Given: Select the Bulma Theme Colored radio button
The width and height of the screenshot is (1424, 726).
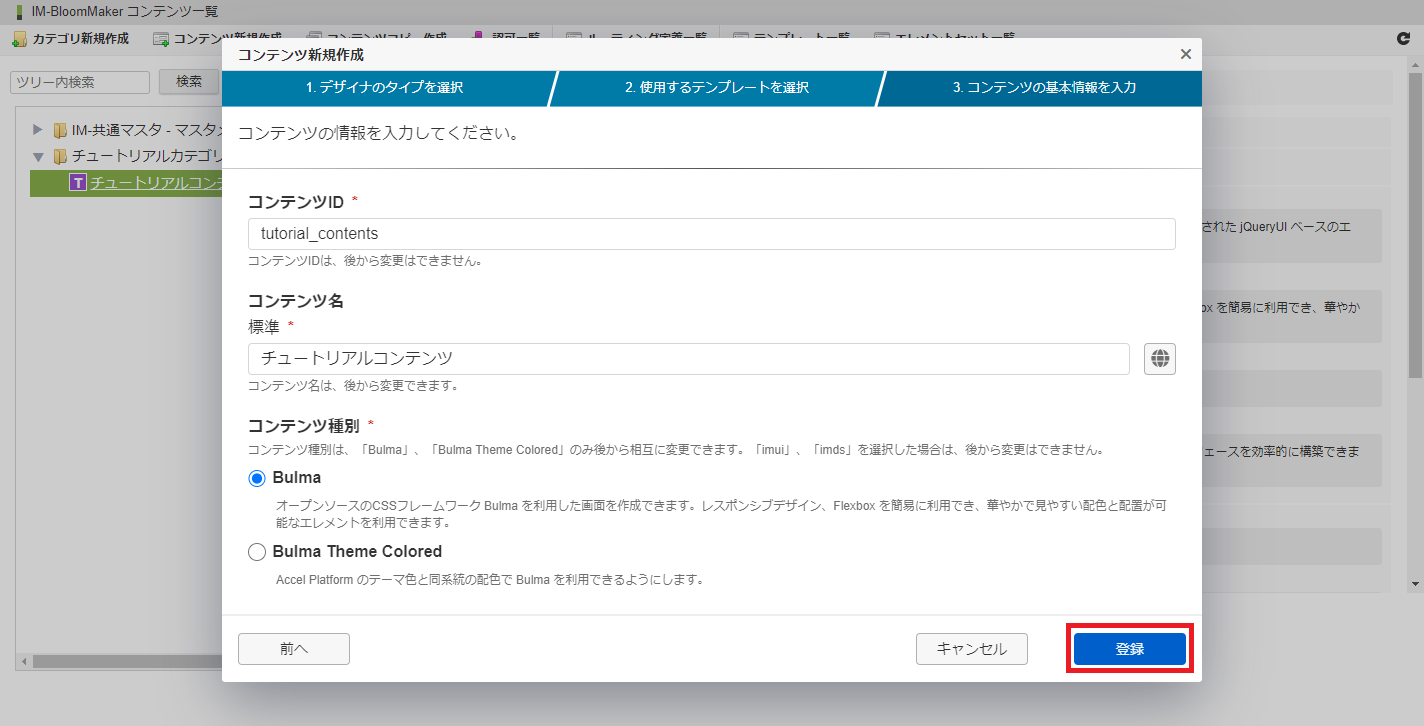Looking at the screenshot, I should [x=257, y=552].
